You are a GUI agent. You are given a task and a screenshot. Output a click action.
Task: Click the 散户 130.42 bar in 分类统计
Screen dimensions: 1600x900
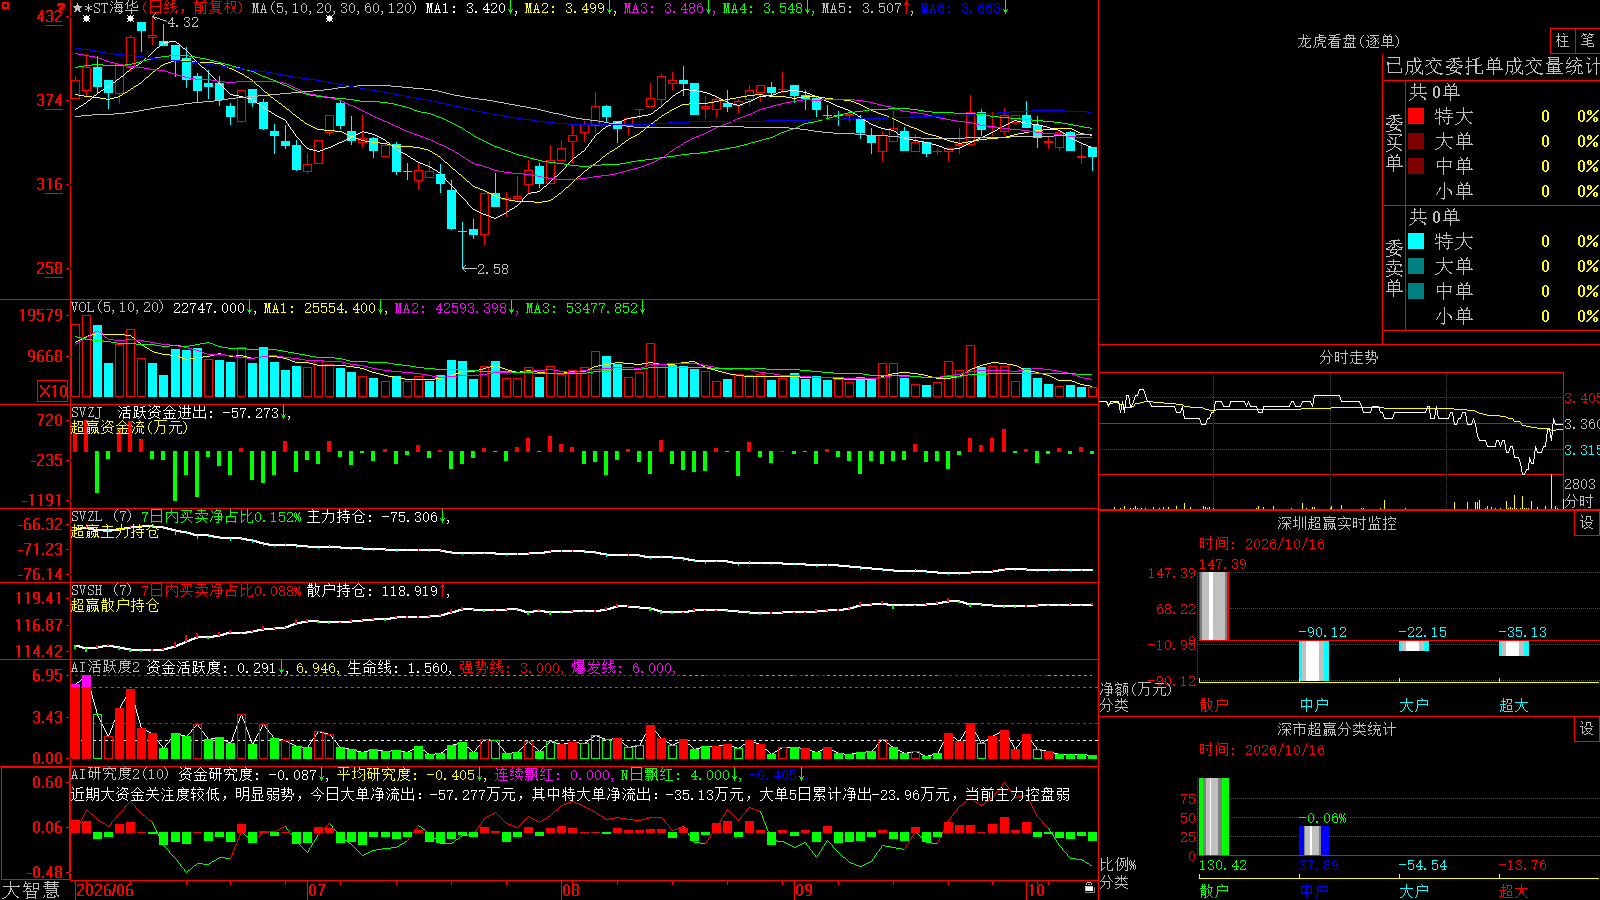pyautogui.click(x=1213, y=817)
